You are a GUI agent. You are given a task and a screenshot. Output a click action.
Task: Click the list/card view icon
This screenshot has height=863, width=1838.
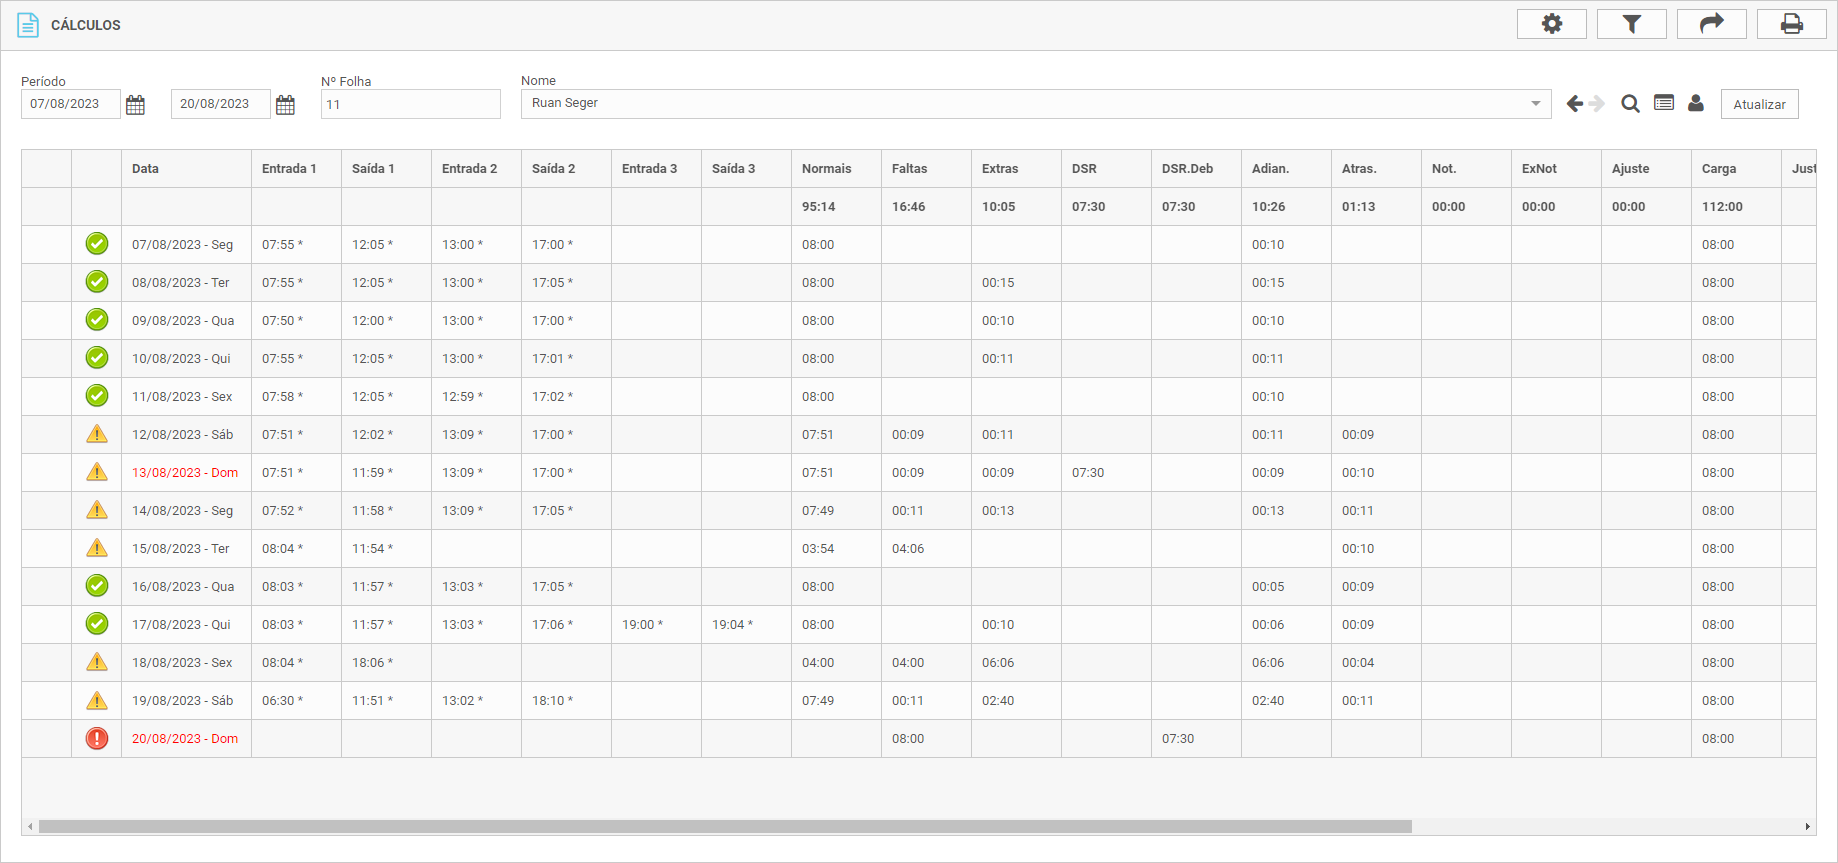point(1664,103)
